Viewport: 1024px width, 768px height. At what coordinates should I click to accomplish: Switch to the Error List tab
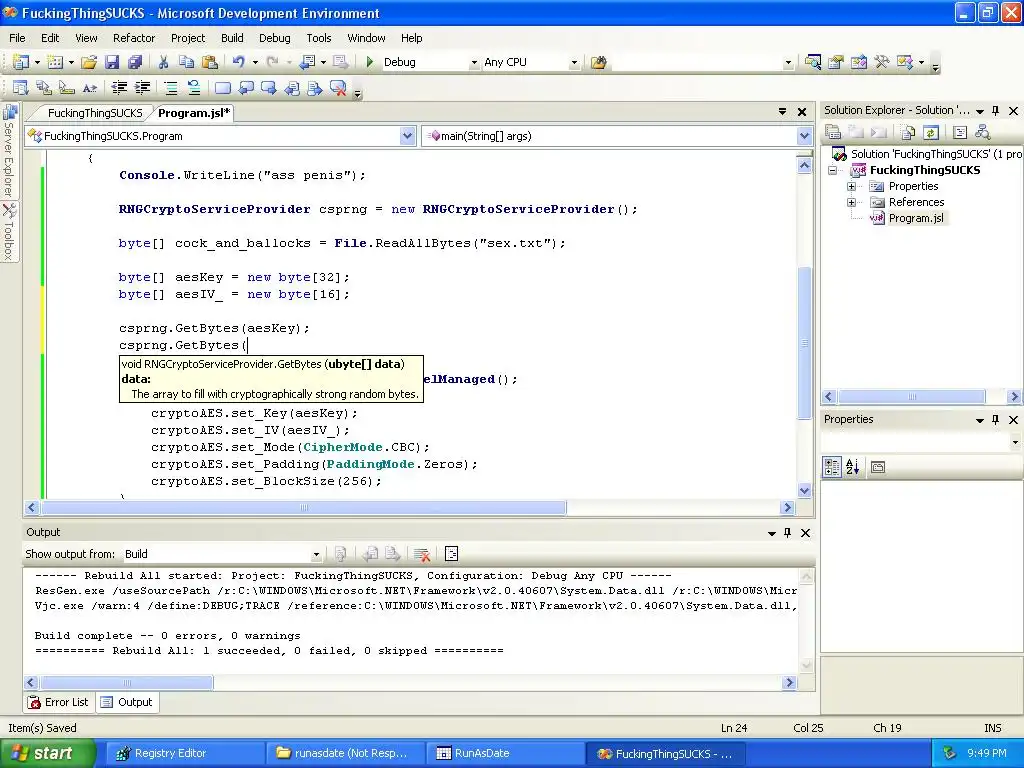coord(58,702)
